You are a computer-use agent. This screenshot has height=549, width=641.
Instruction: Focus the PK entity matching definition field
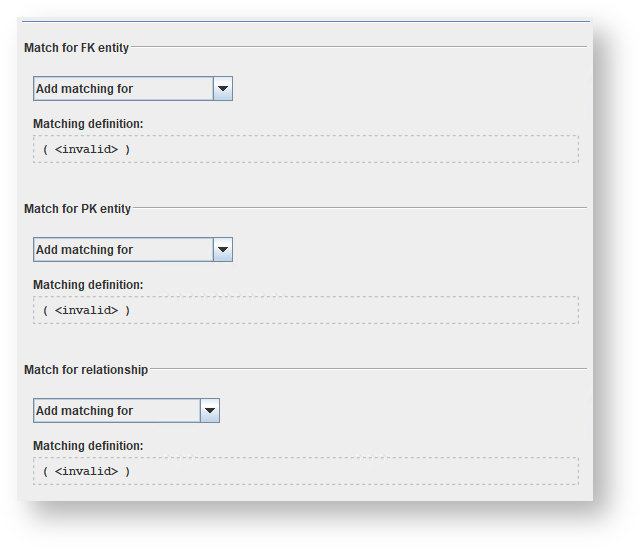click(x=305, y=310)
